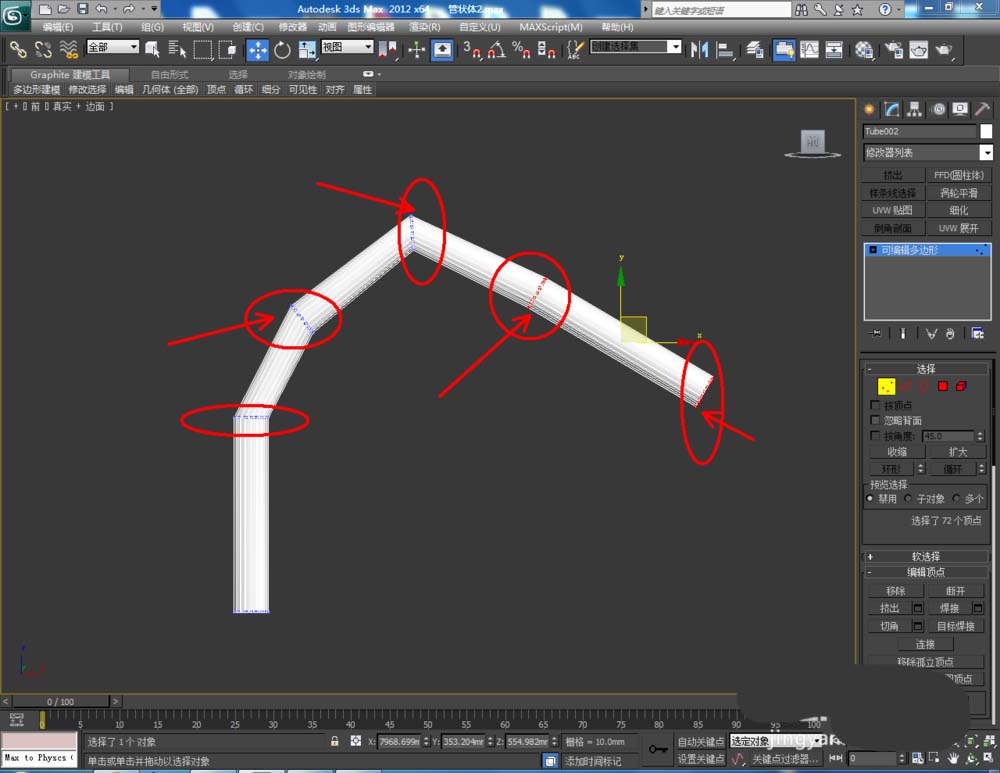Click the Mirror tool icon
This screenshot has height=773, width=1000.
(699, 49)
